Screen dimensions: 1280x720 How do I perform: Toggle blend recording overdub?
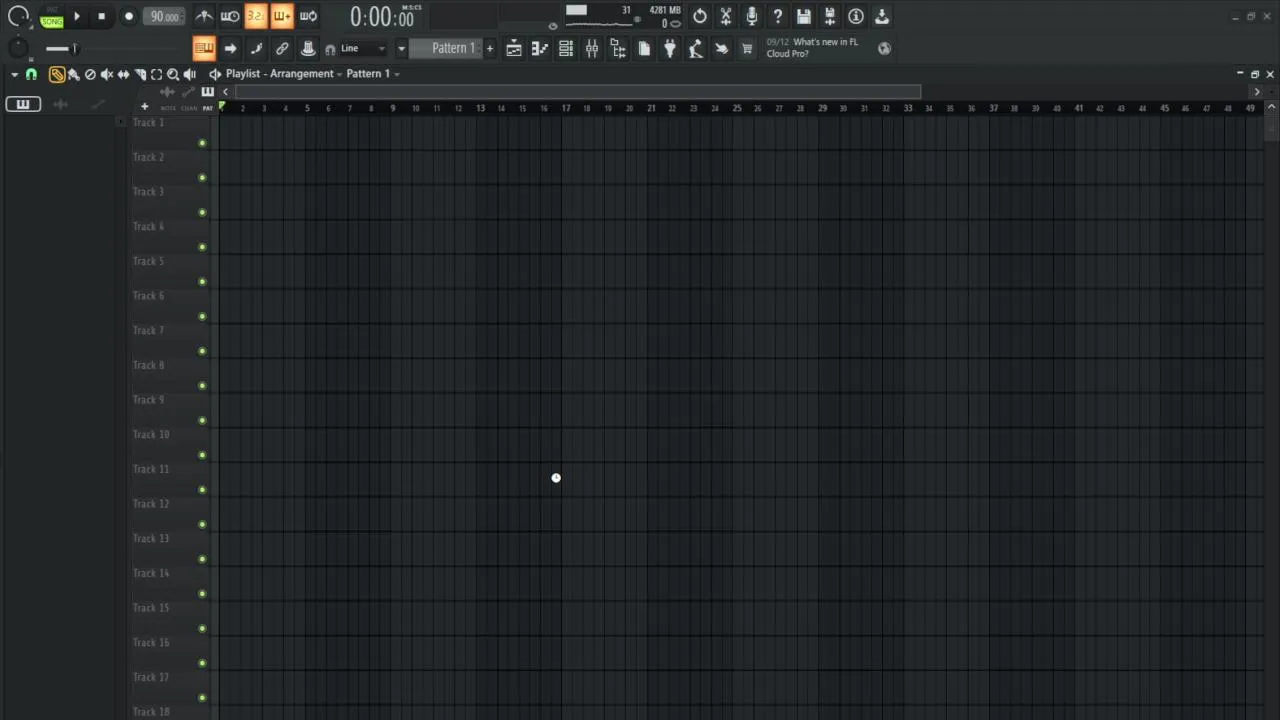(x=282, y=16)
